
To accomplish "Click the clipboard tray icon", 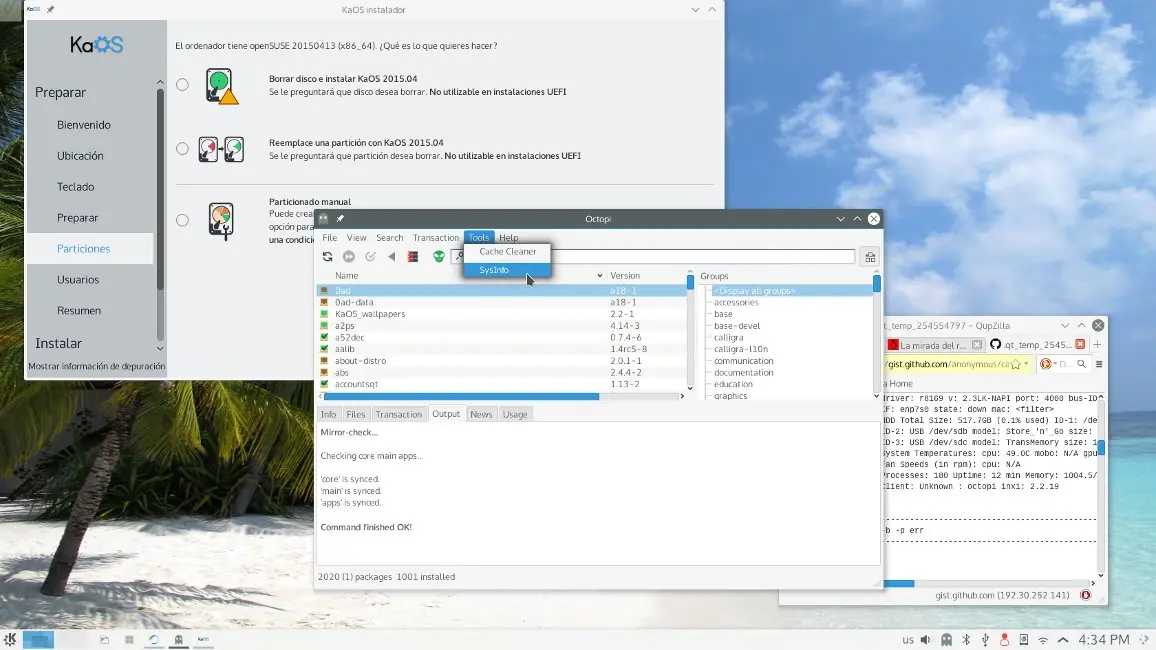I will pyautogui.click(x=1023, y=640).
